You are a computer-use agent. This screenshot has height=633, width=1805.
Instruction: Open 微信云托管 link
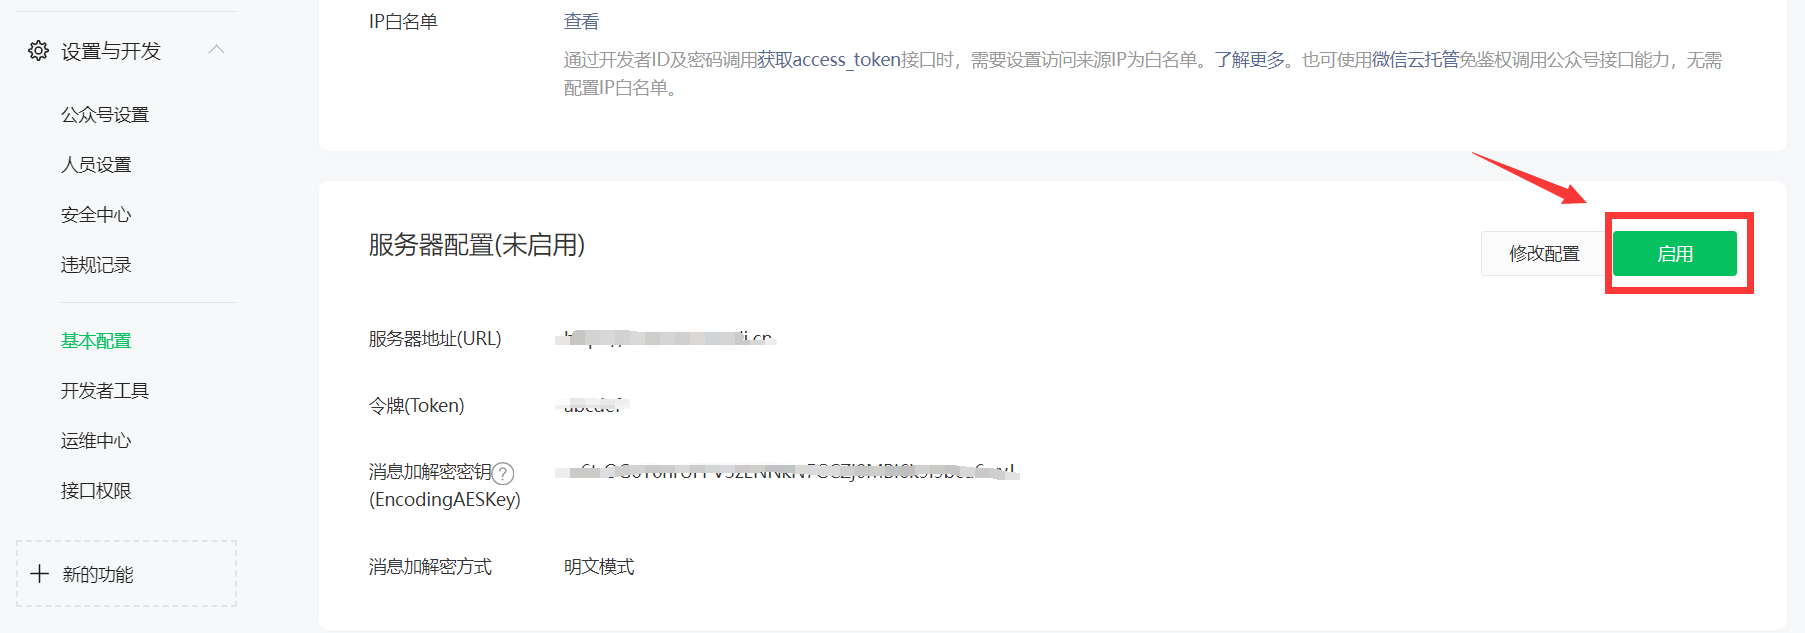click(x=1415, y=60)
